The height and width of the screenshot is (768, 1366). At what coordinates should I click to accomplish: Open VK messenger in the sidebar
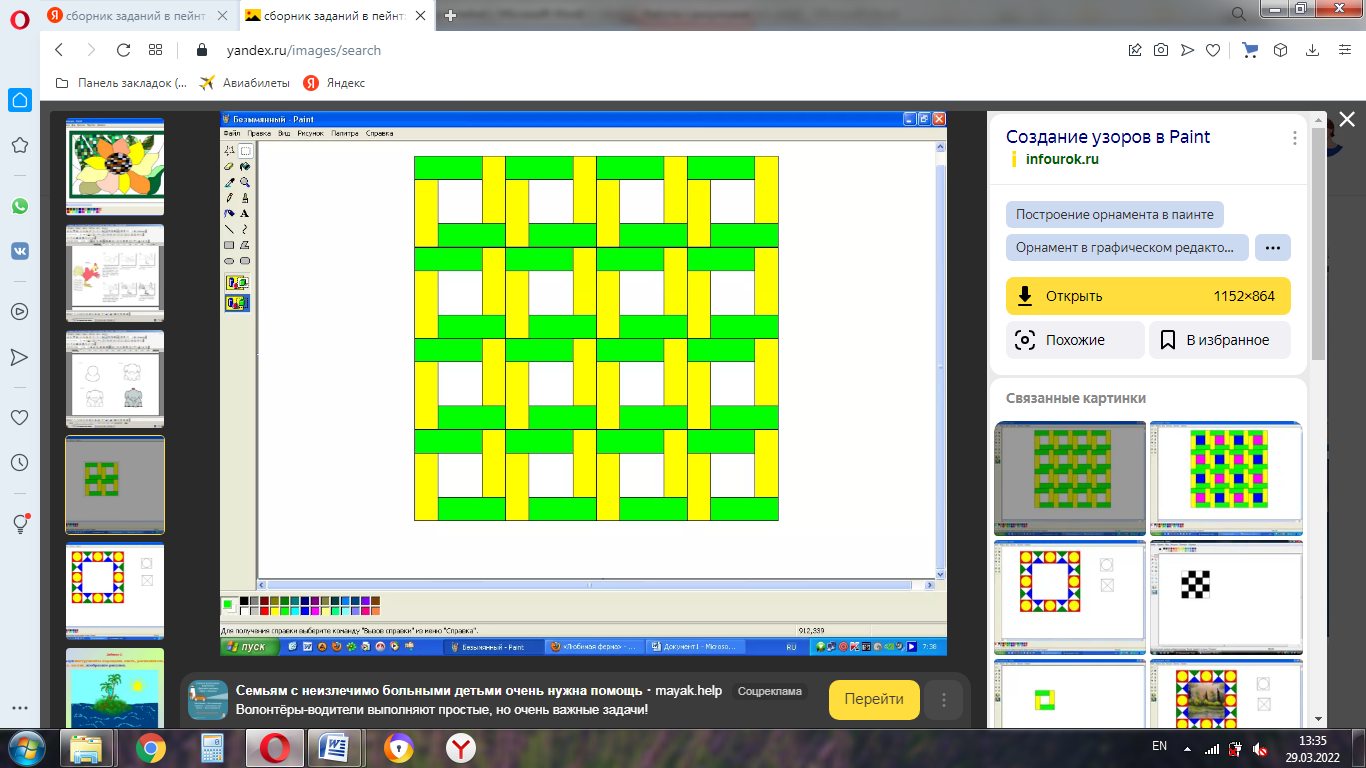pyautogui.click(x=20, y=251)
